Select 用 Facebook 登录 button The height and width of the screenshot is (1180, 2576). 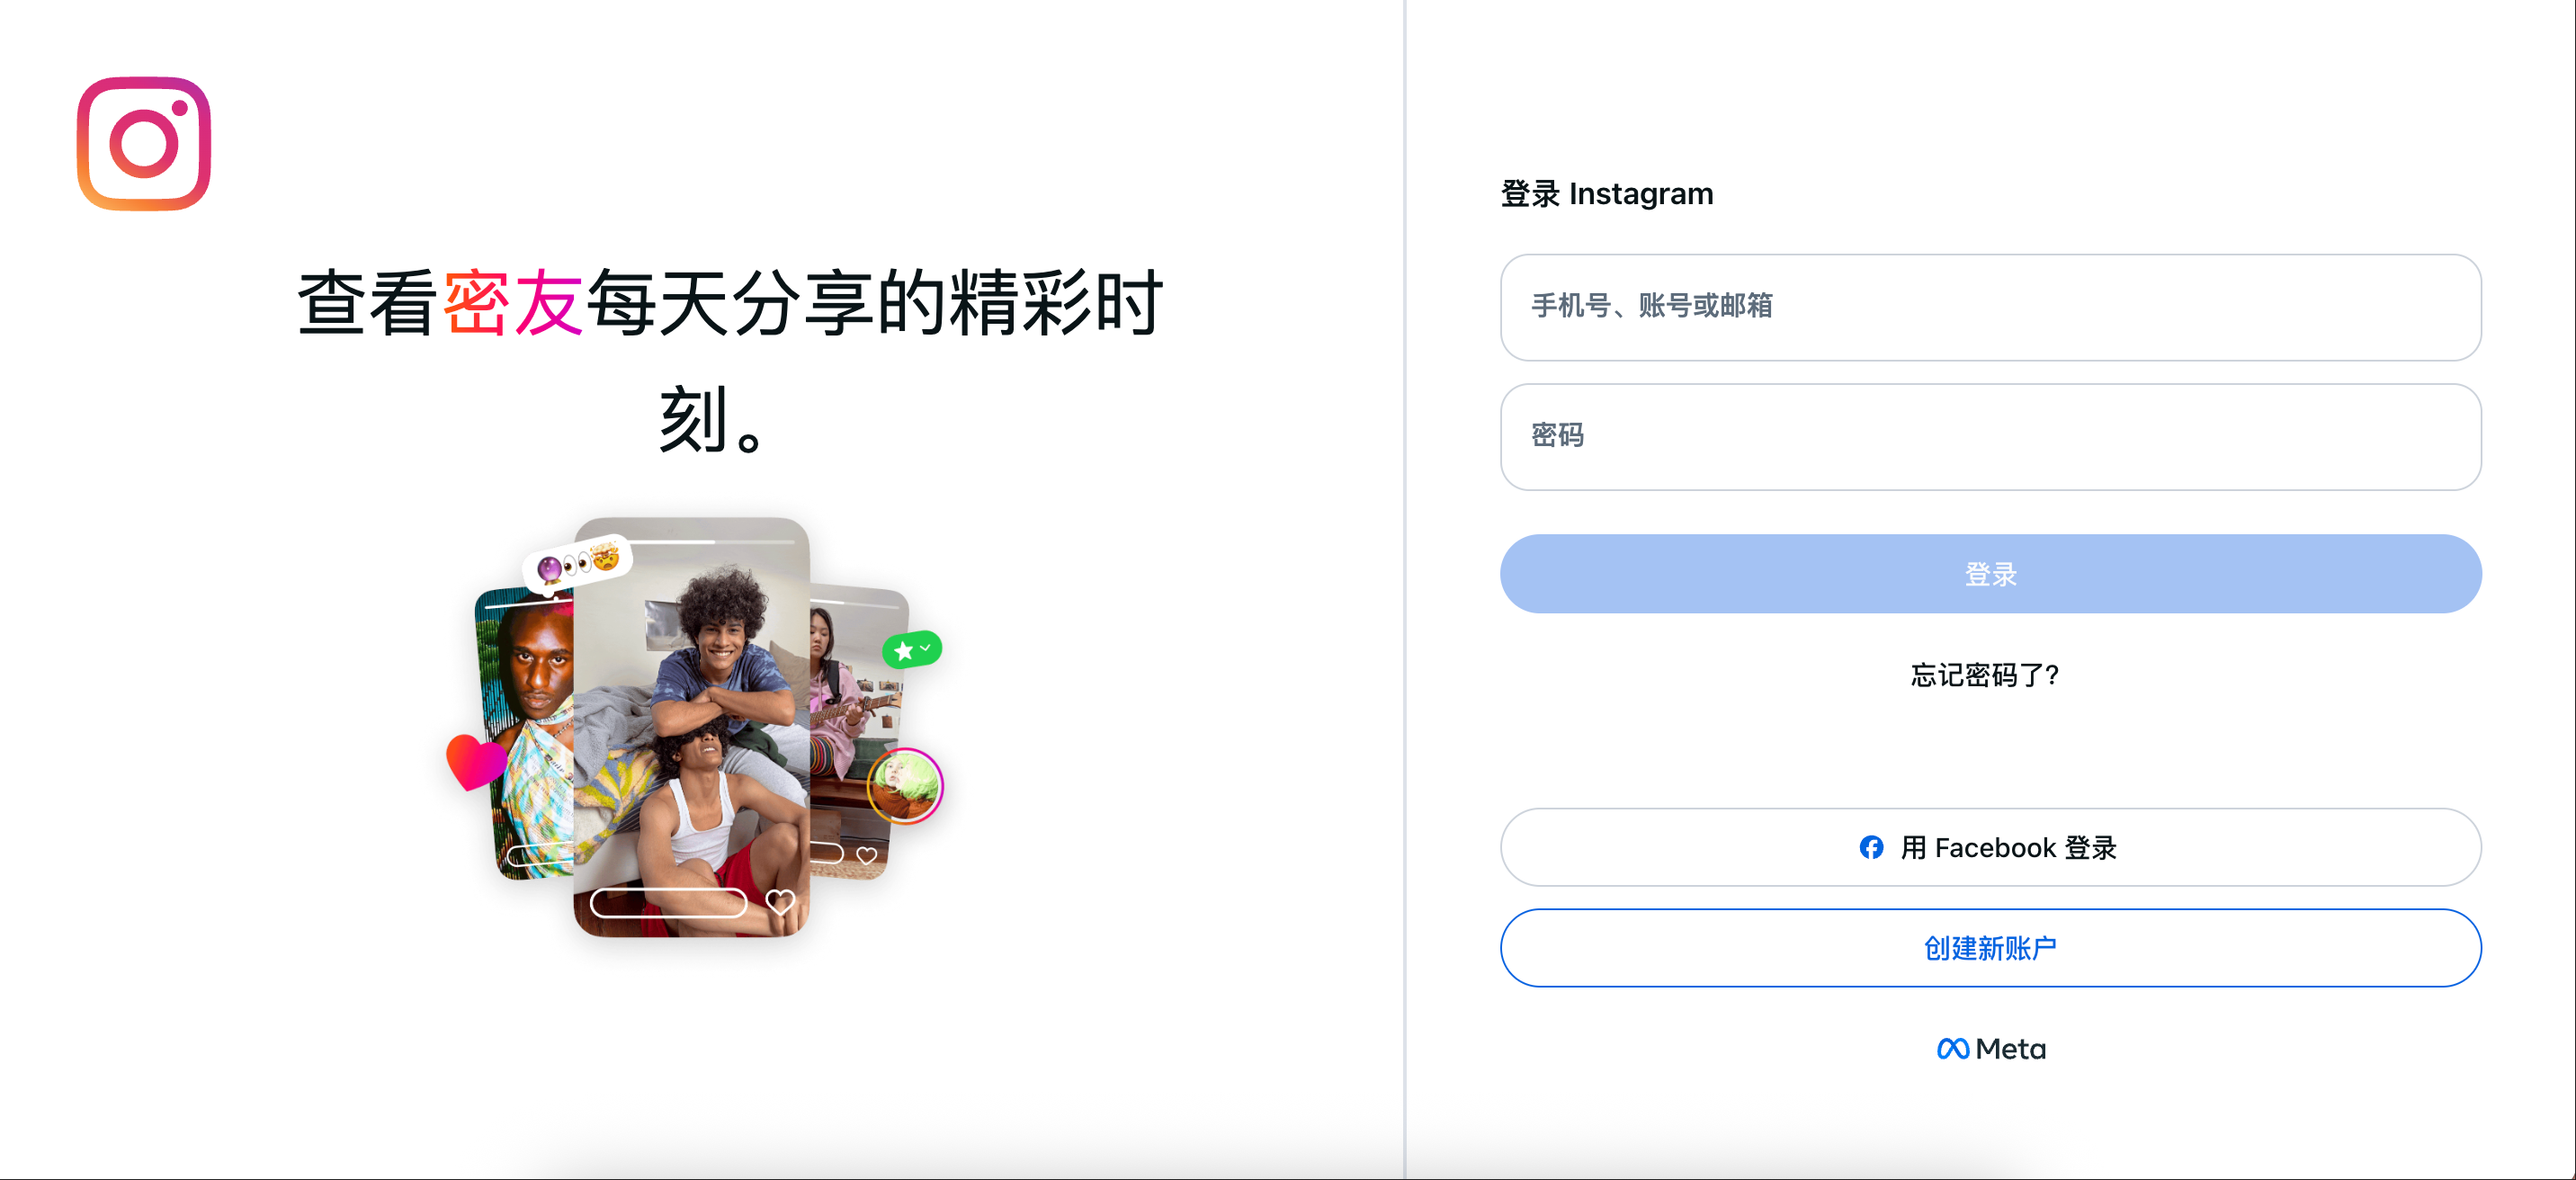point(1990,847)
